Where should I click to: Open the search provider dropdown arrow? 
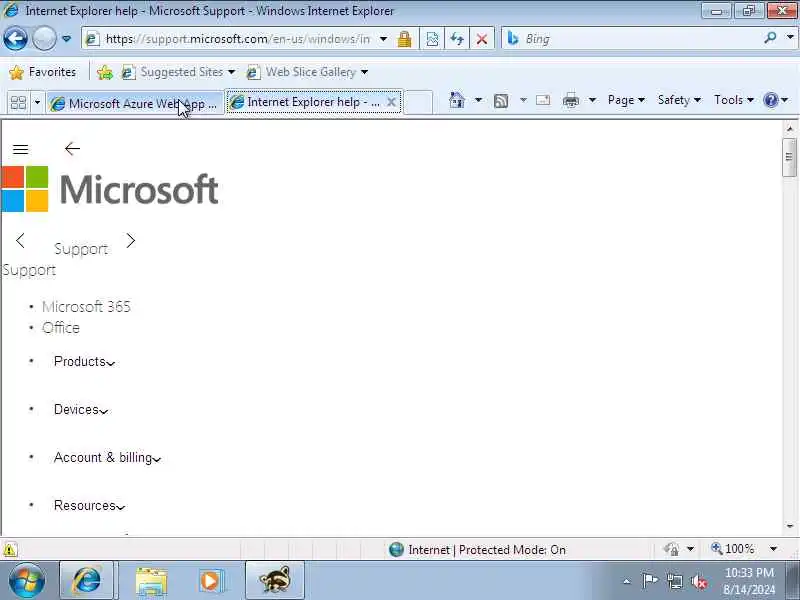click(x=790, y=38)
